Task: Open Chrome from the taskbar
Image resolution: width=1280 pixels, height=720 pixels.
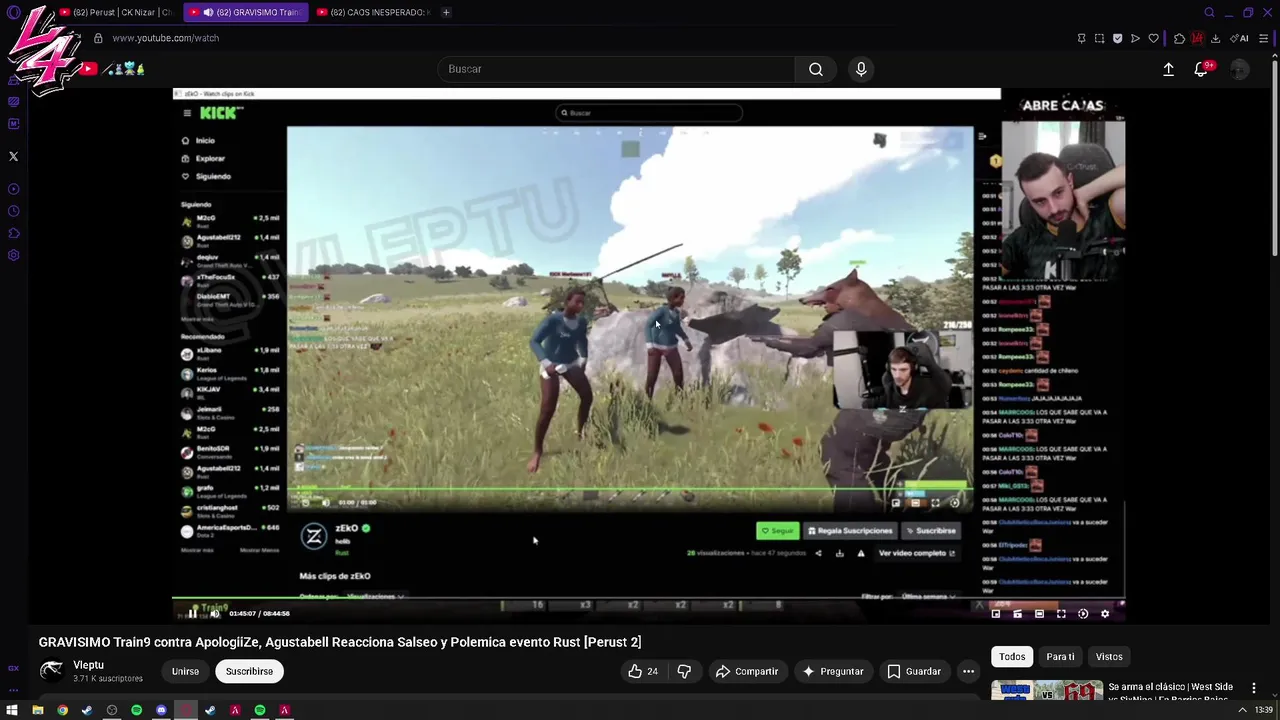Action: point(62,710)
